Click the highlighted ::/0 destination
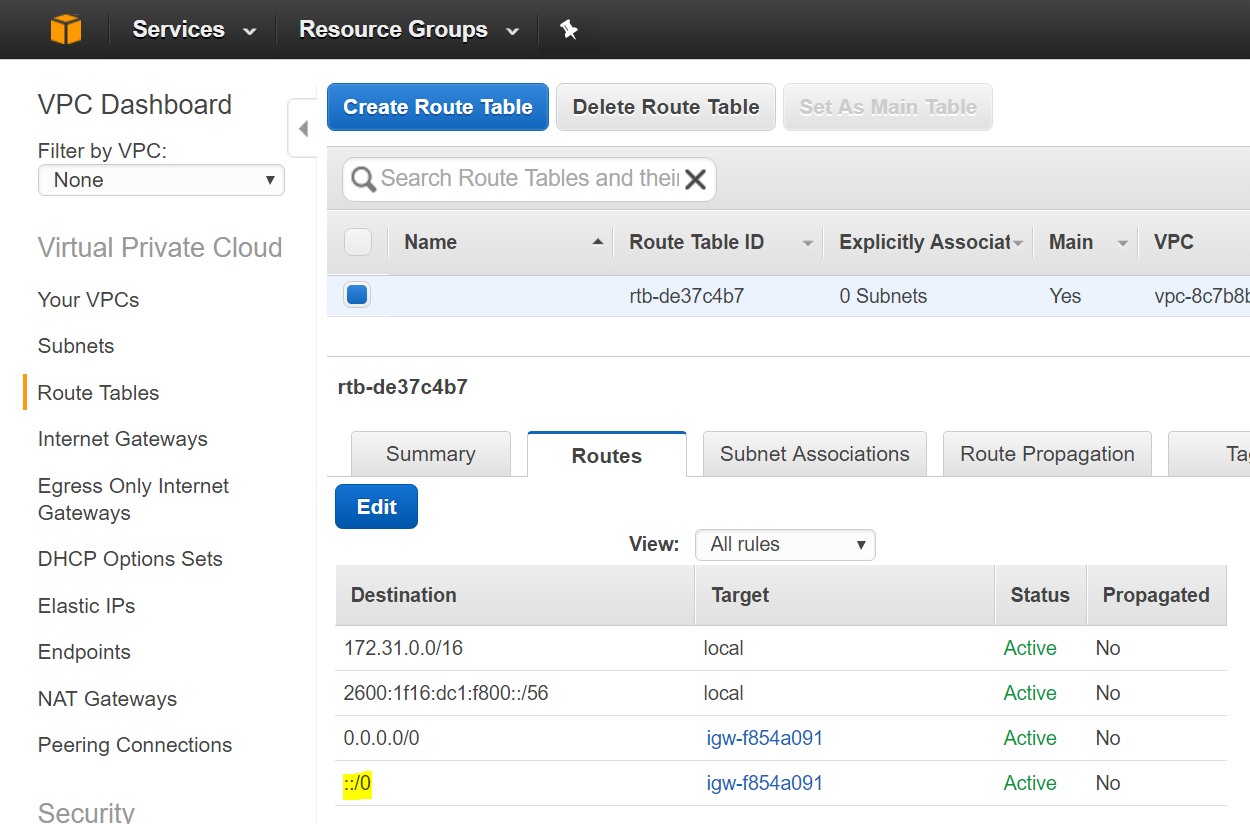Image resolution: width=1250 pixels, height=824 pixels. point(357,783)
